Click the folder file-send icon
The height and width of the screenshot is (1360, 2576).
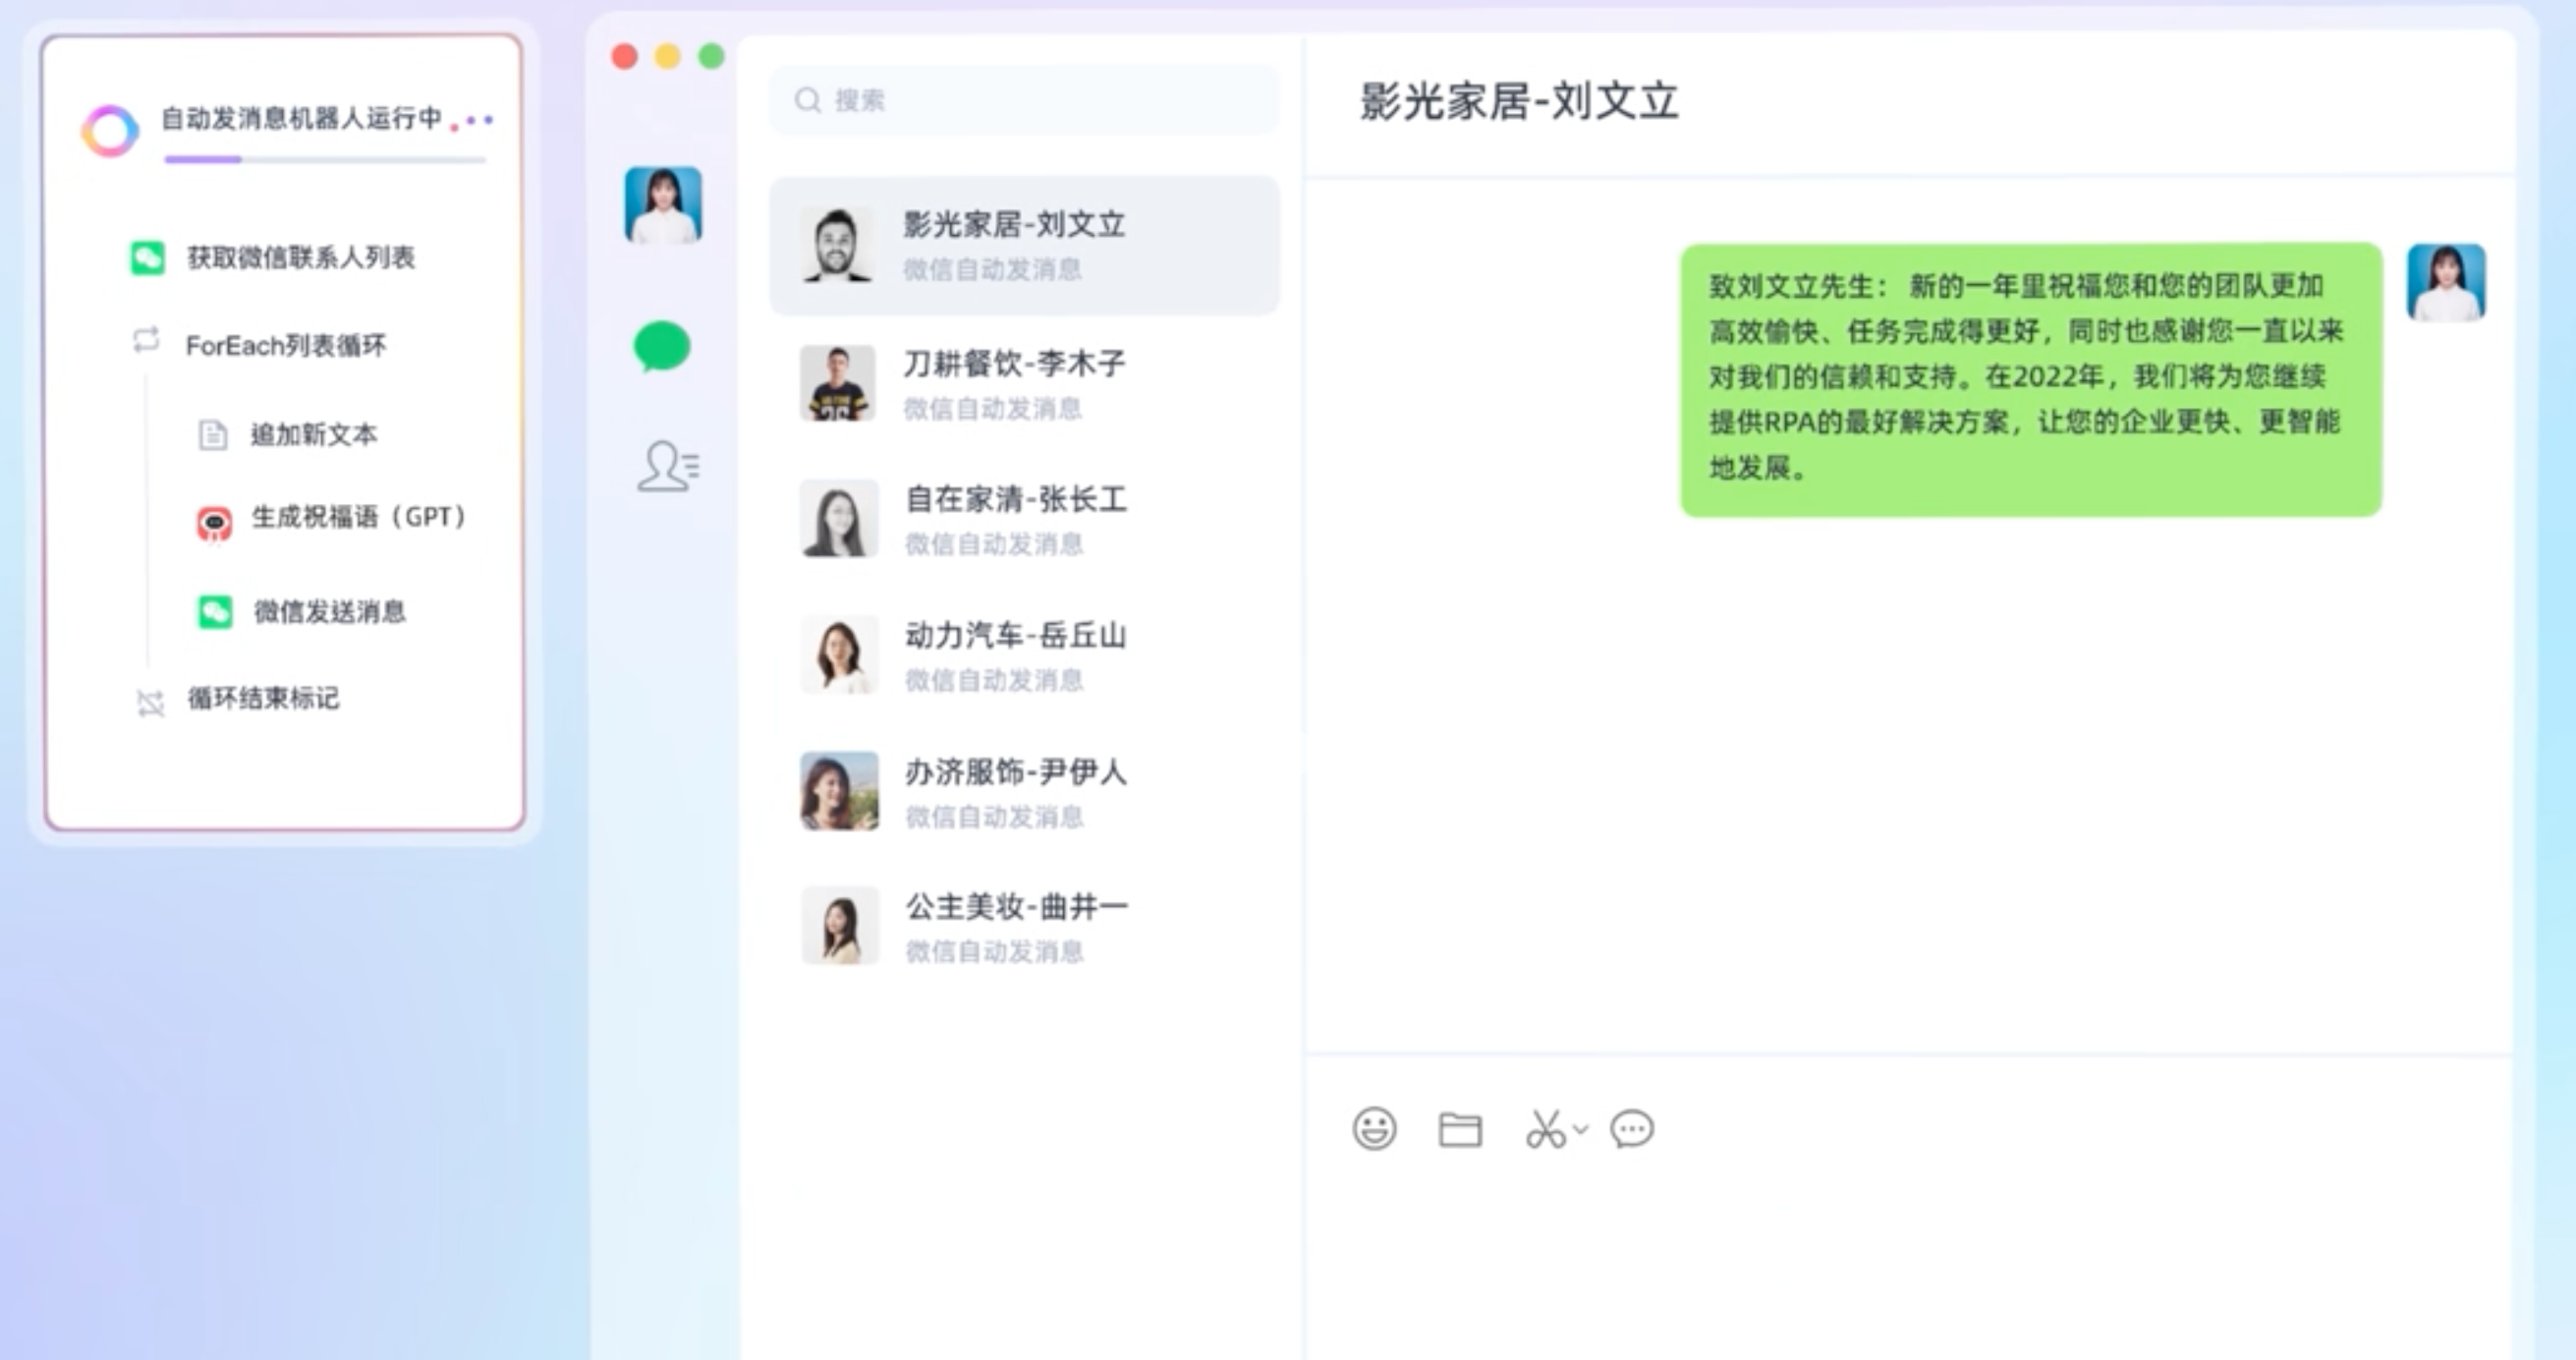(1460, 1130)
